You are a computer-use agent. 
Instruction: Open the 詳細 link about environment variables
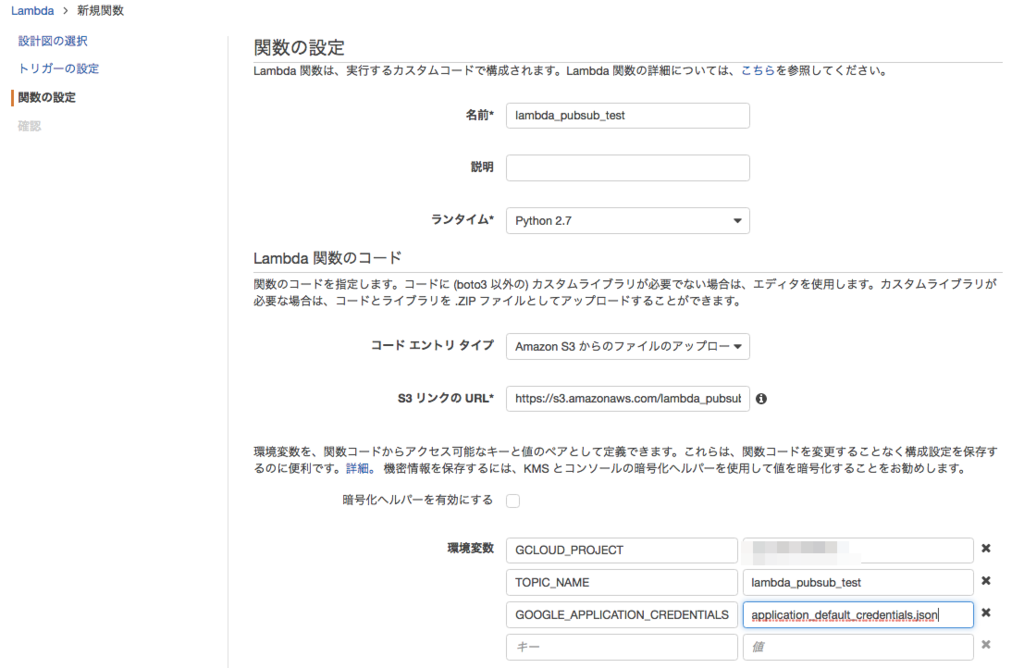(x=357, y=468)
